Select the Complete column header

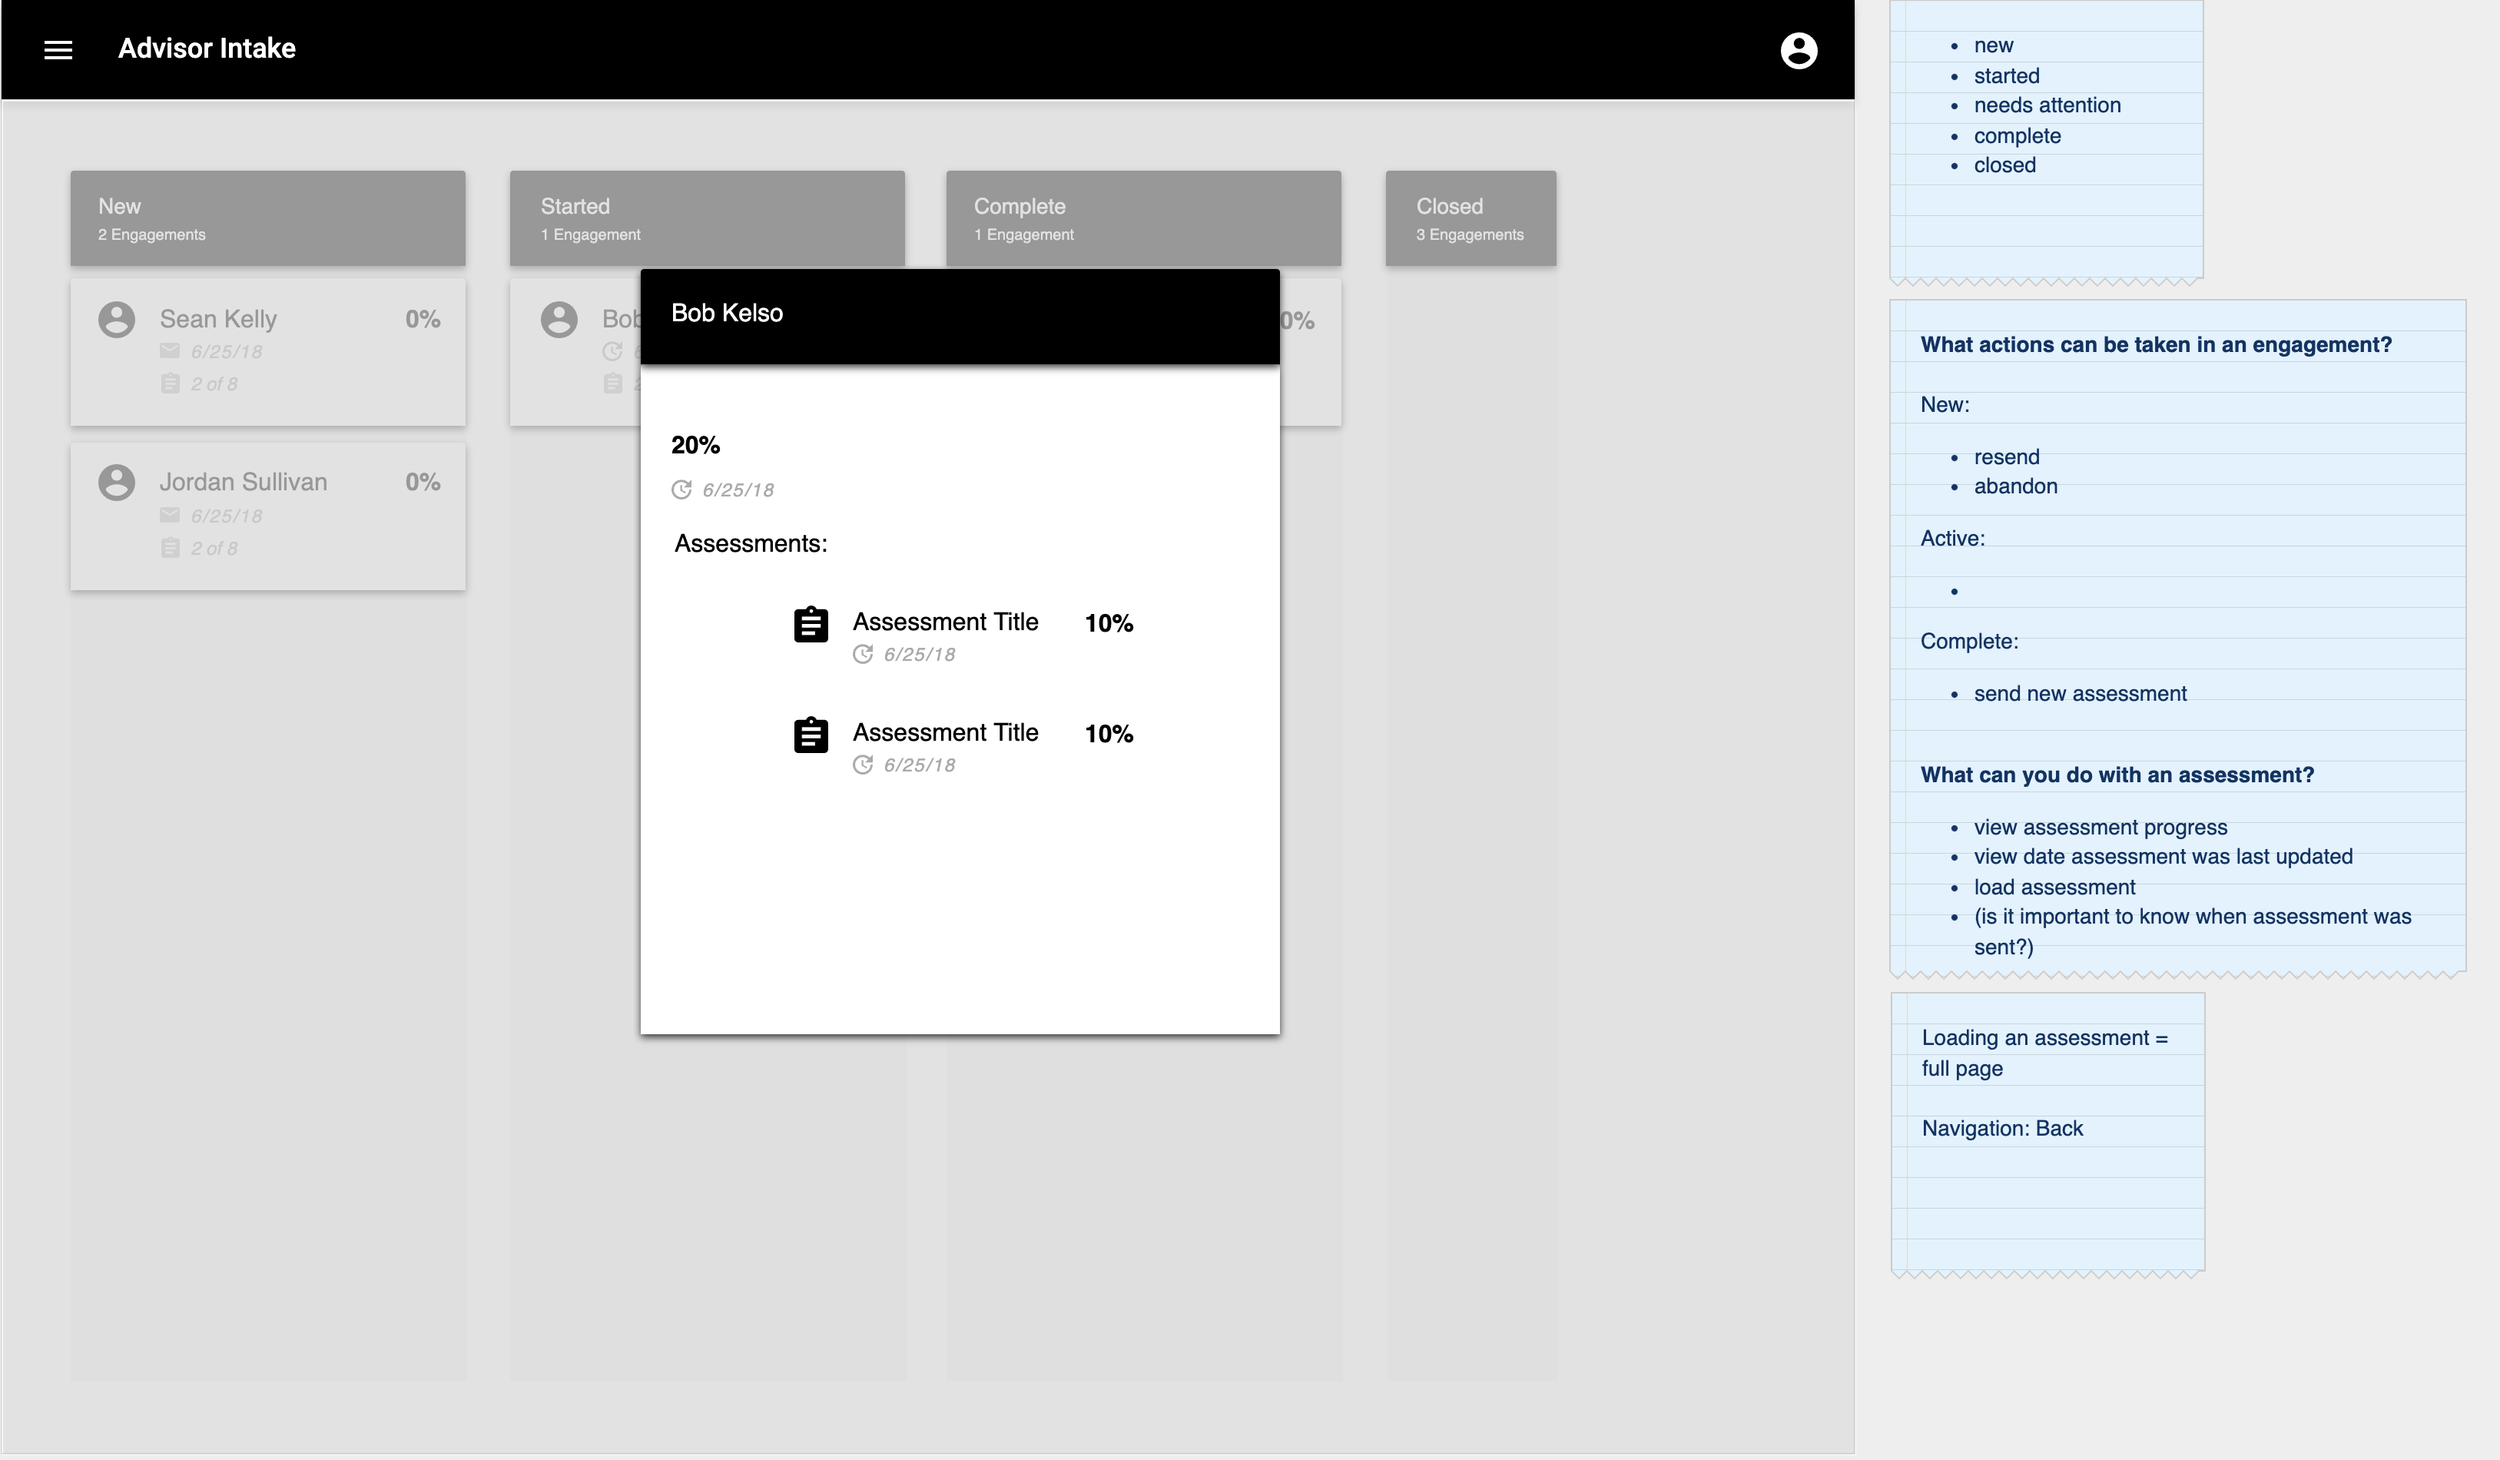[x=1144, y=218]
